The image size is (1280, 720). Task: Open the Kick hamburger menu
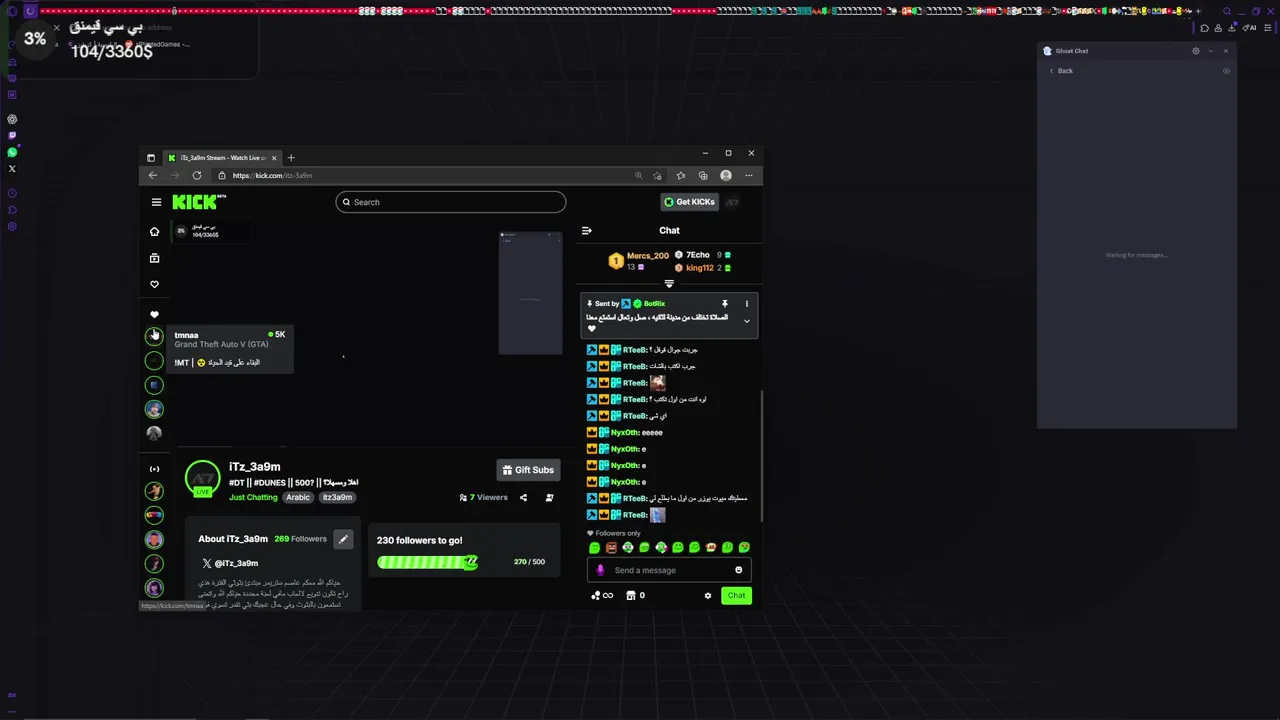[x=156, y=202]
